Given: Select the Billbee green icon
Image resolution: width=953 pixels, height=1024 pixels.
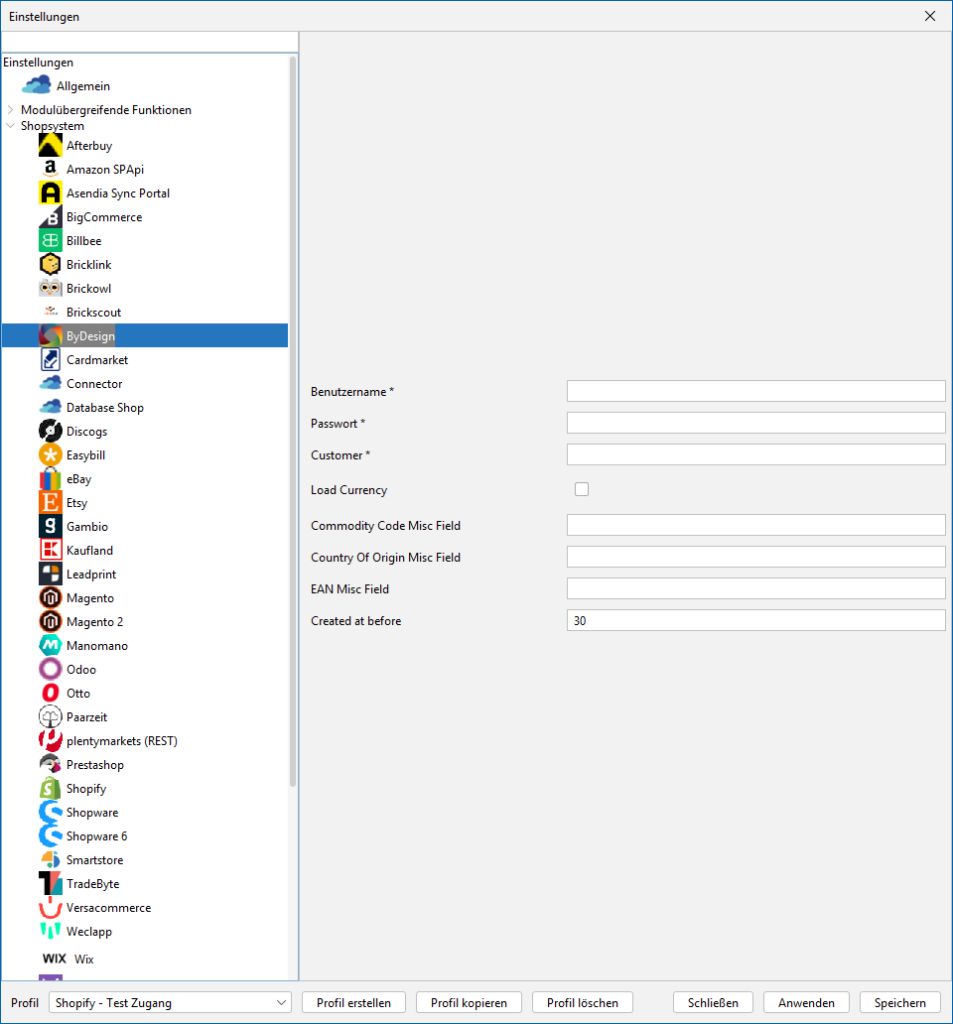Looking at the screenshot, I should point(50,241).
